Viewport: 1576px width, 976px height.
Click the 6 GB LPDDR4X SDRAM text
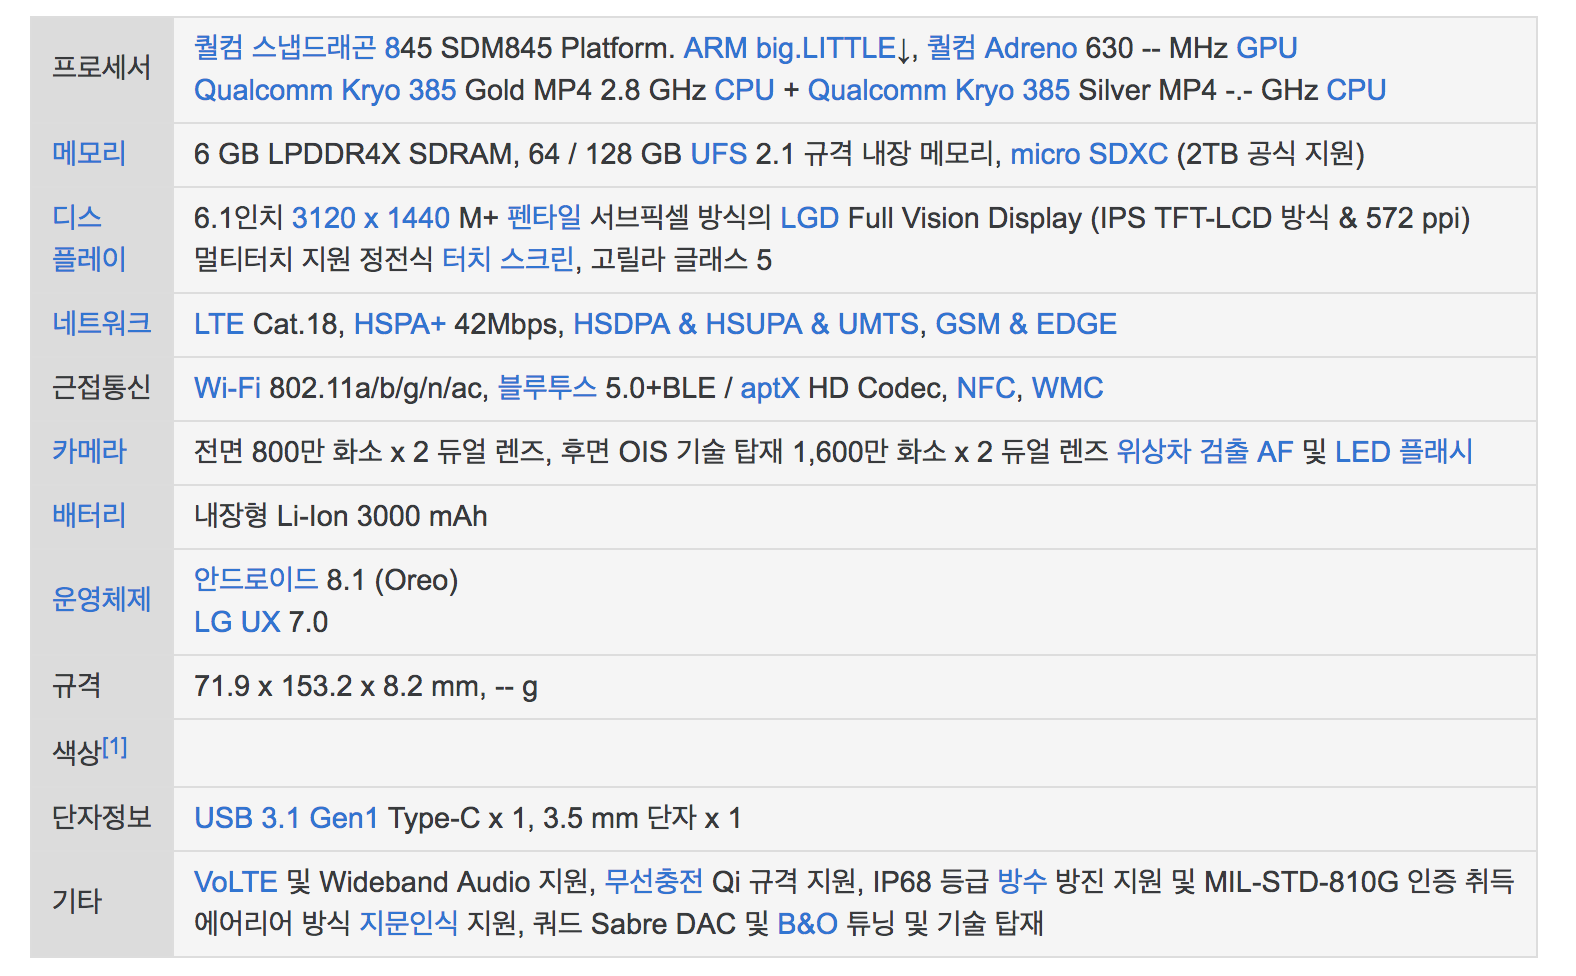[x=354, y=154]
